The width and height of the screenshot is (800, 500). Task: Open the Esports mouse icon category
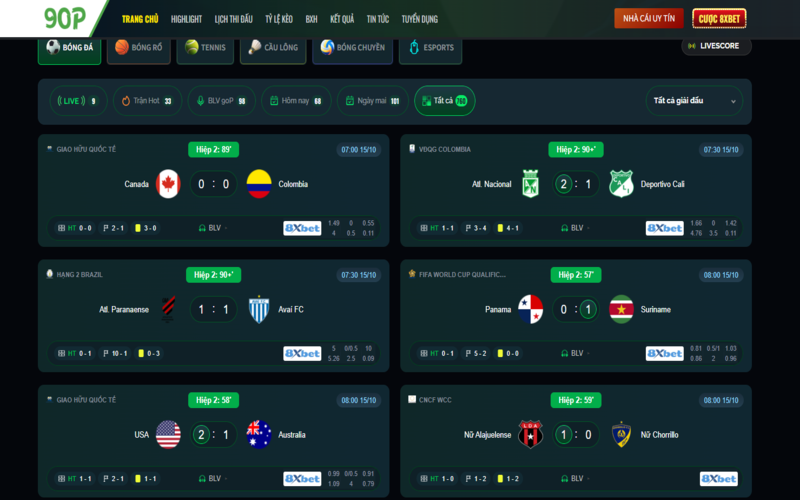(431, 49)
